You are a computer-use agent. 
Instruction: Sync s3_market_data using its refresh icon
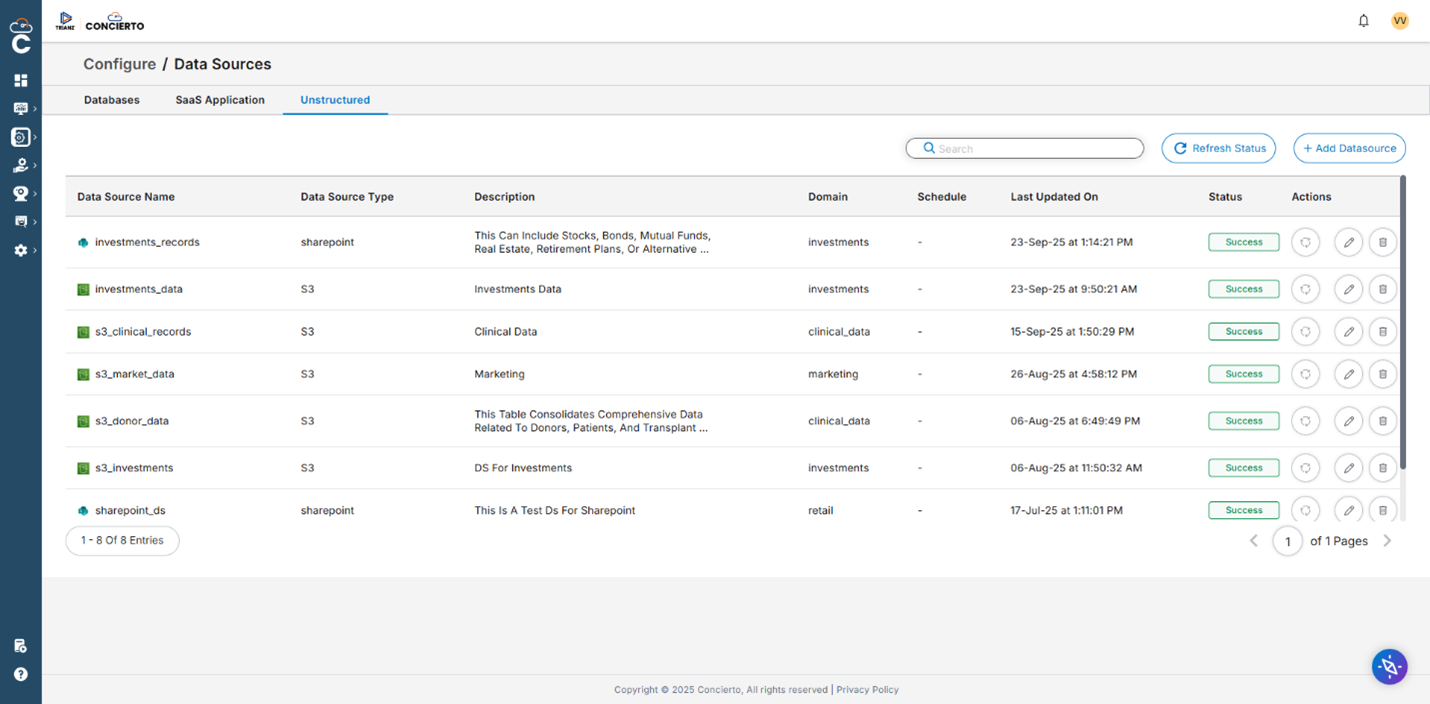pyautogui.click(x=1305, y=373)
